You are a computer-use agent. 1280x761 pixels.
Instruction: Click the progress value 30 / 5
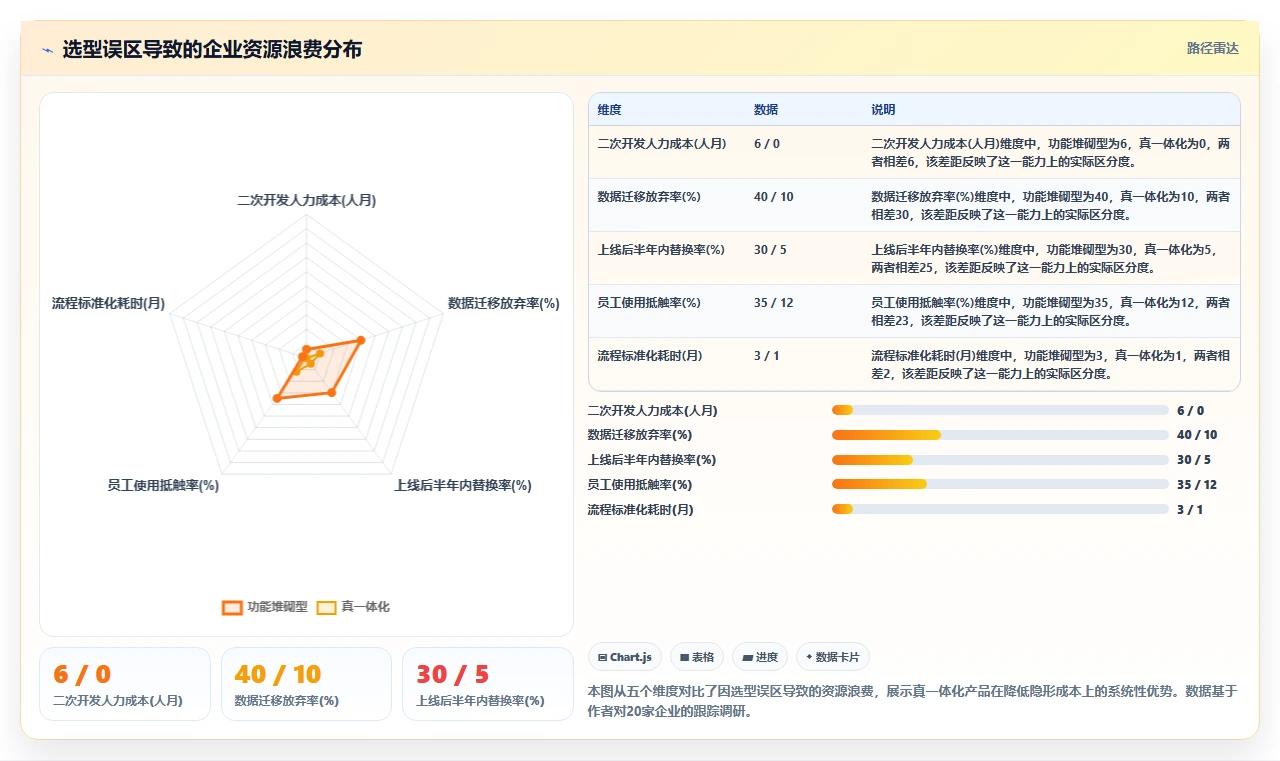(1194, 460)
